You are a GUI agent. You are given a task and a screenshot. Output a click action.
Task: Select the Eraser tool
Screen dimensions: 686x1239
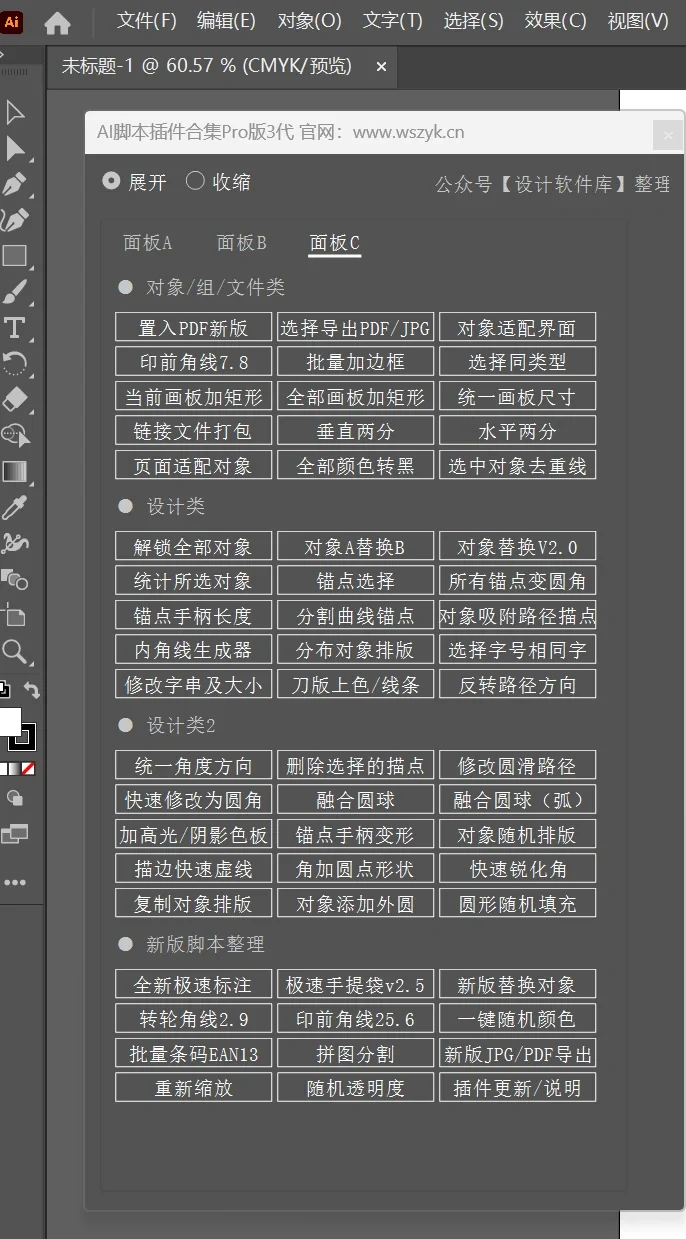pyautogui.click(x=15, y=399)
